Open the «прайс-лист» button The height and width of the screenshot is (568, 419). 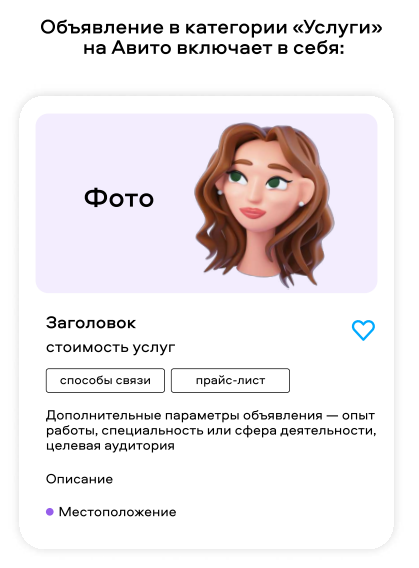(x=230, y=380)
